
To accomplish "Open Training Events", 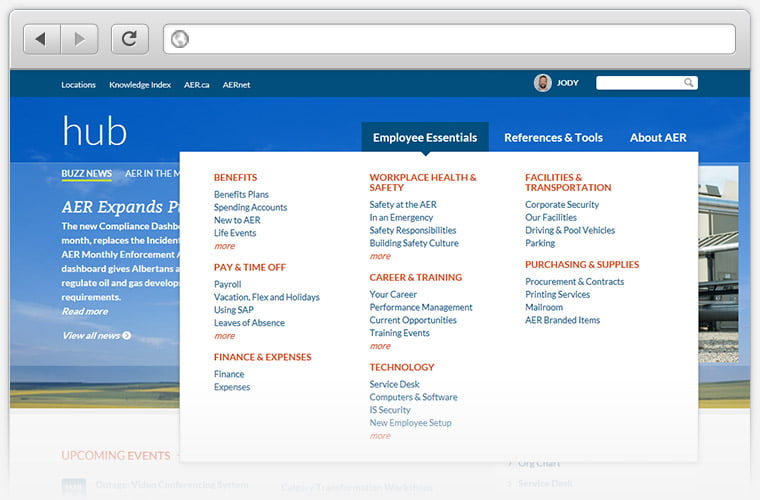I will coord(399,333).
